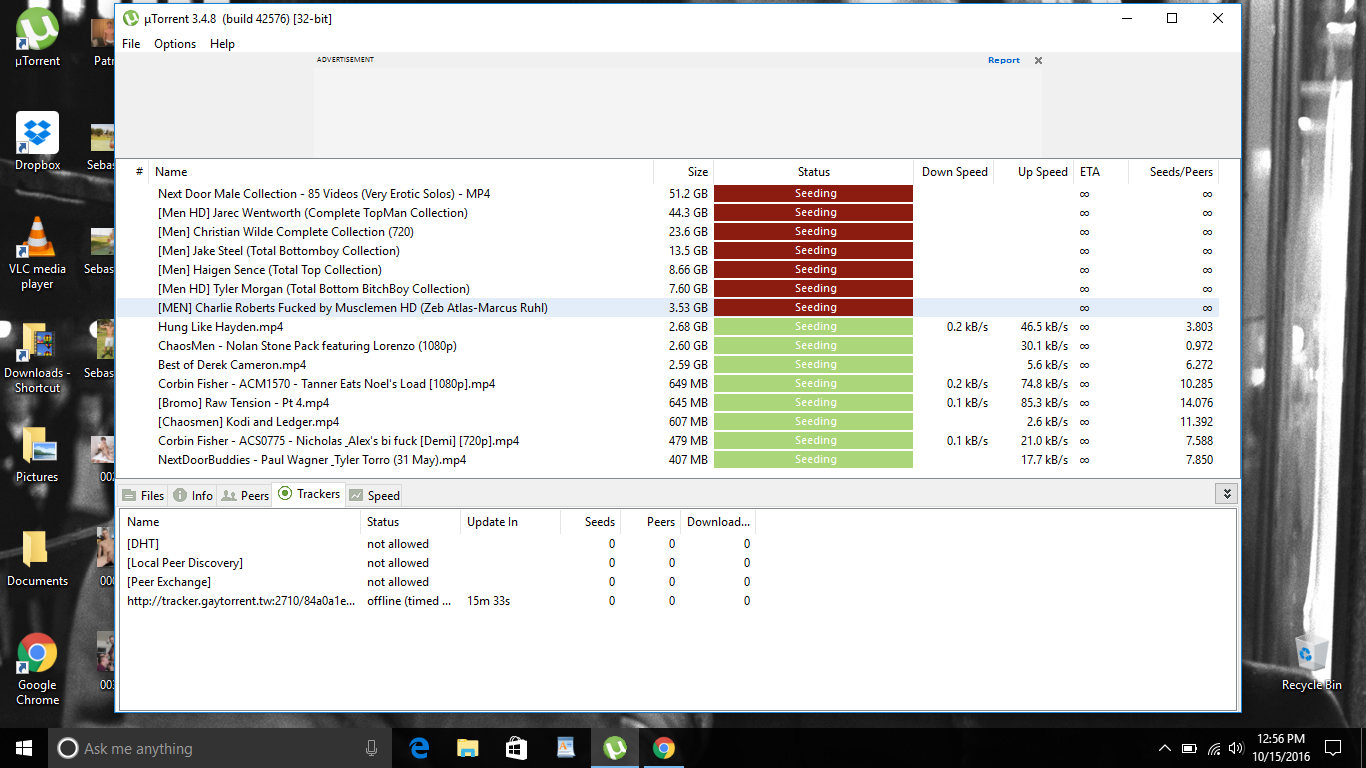Open the File menu
Viewport: 1366px width, 768px height.
(131, 44)
